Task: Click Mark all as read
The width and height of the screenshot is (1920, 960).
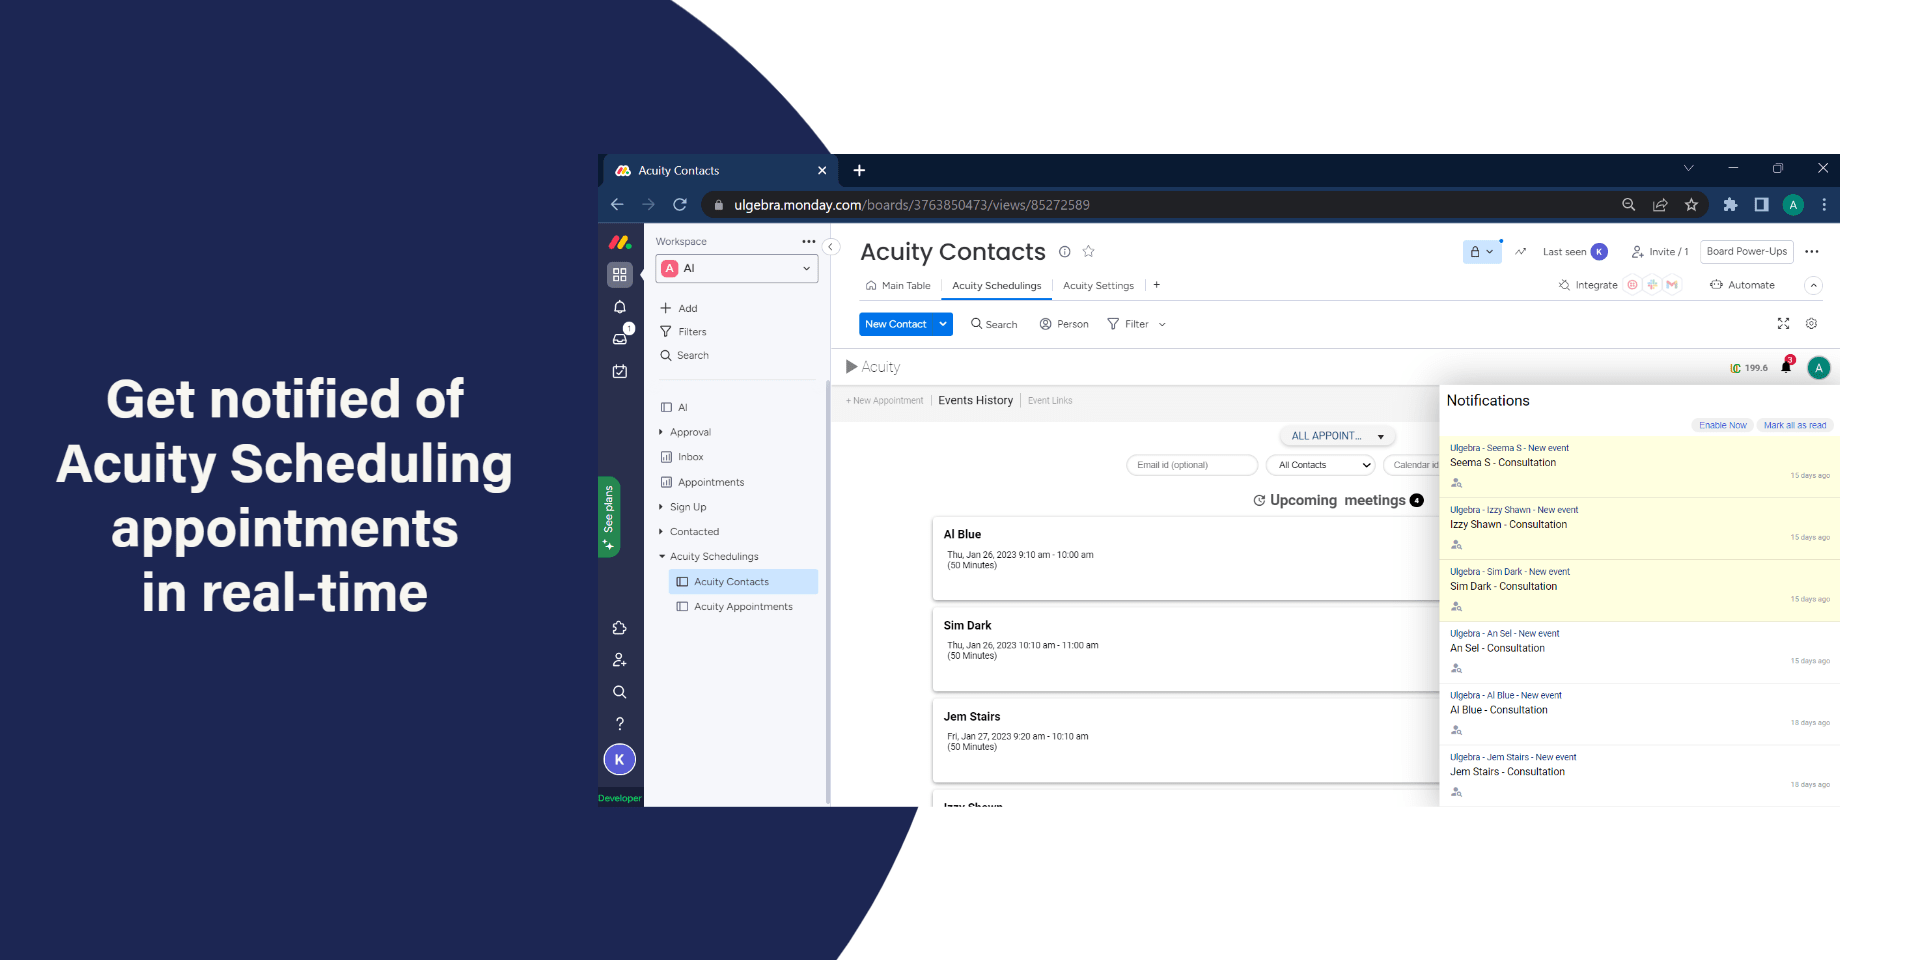Action: [1795, 425]
